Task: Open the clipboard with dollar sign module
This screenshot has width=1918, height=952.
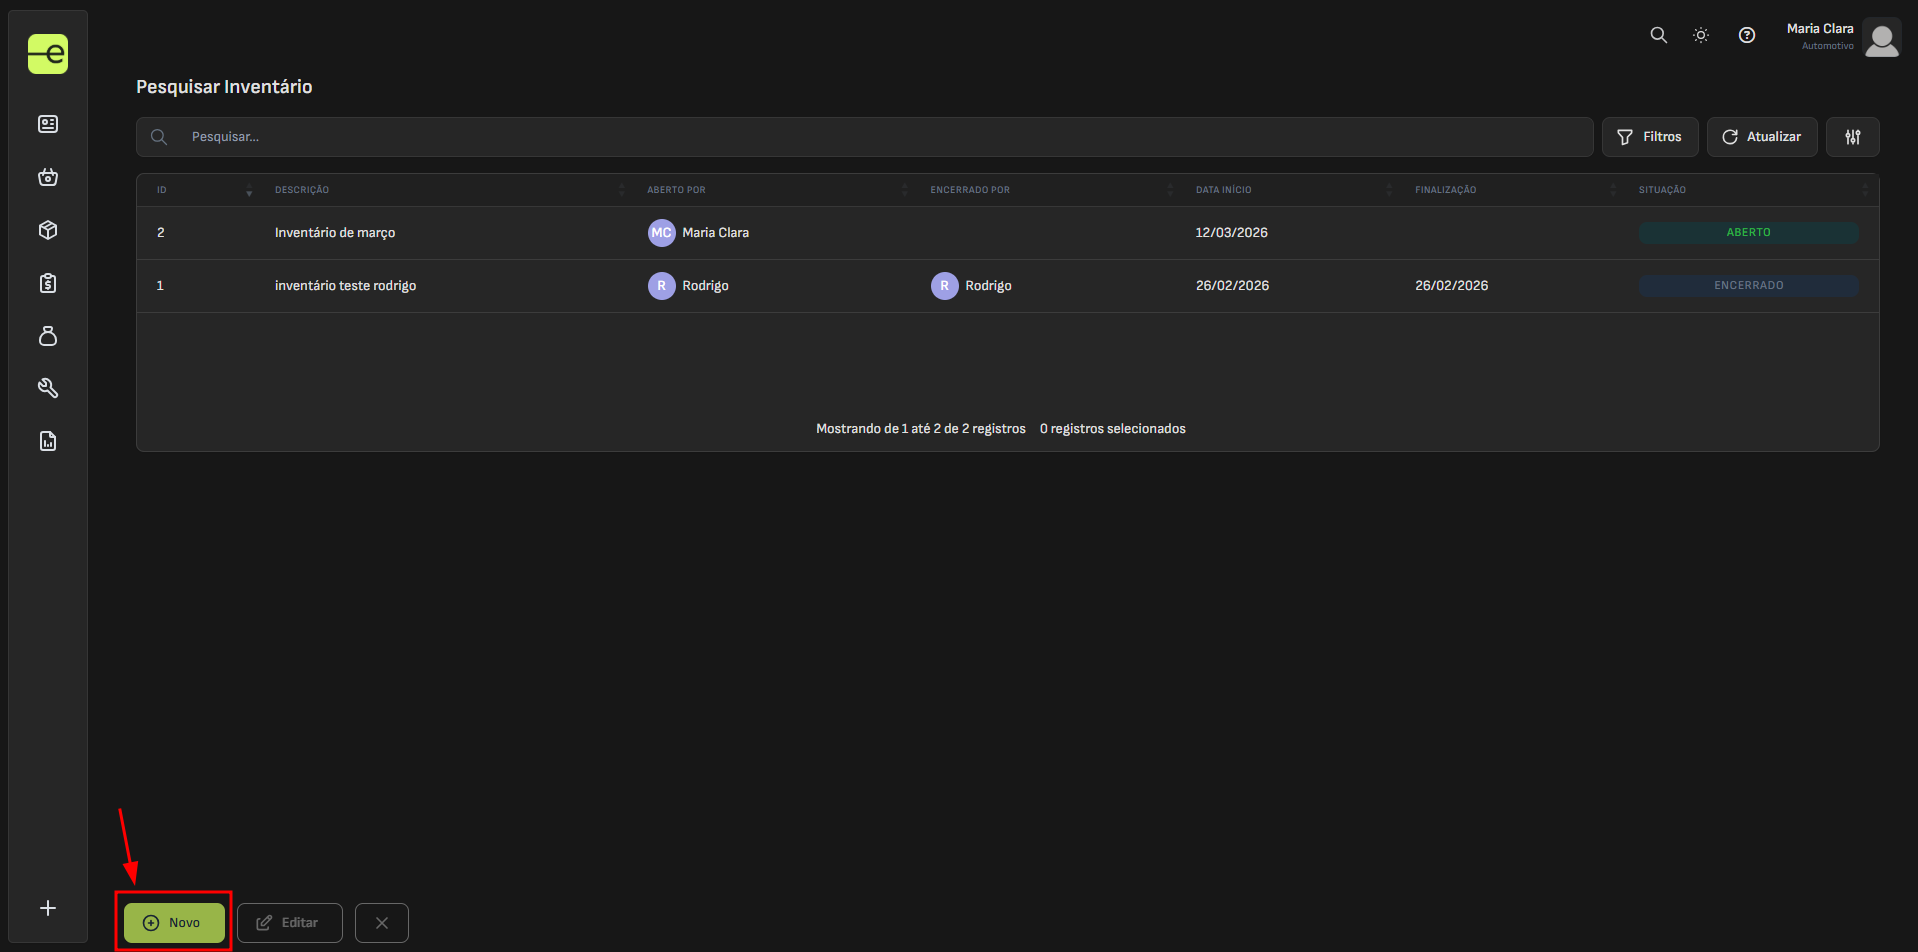Action: [48, 283]
